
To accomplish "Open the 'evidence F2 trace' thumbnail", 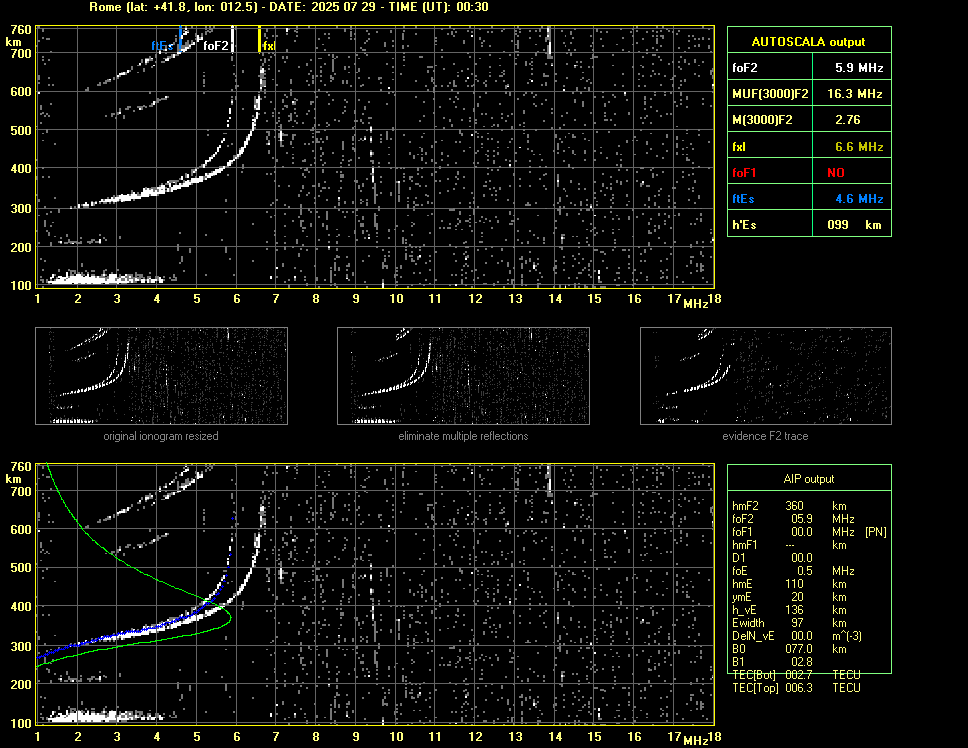I will click(766, 376).
